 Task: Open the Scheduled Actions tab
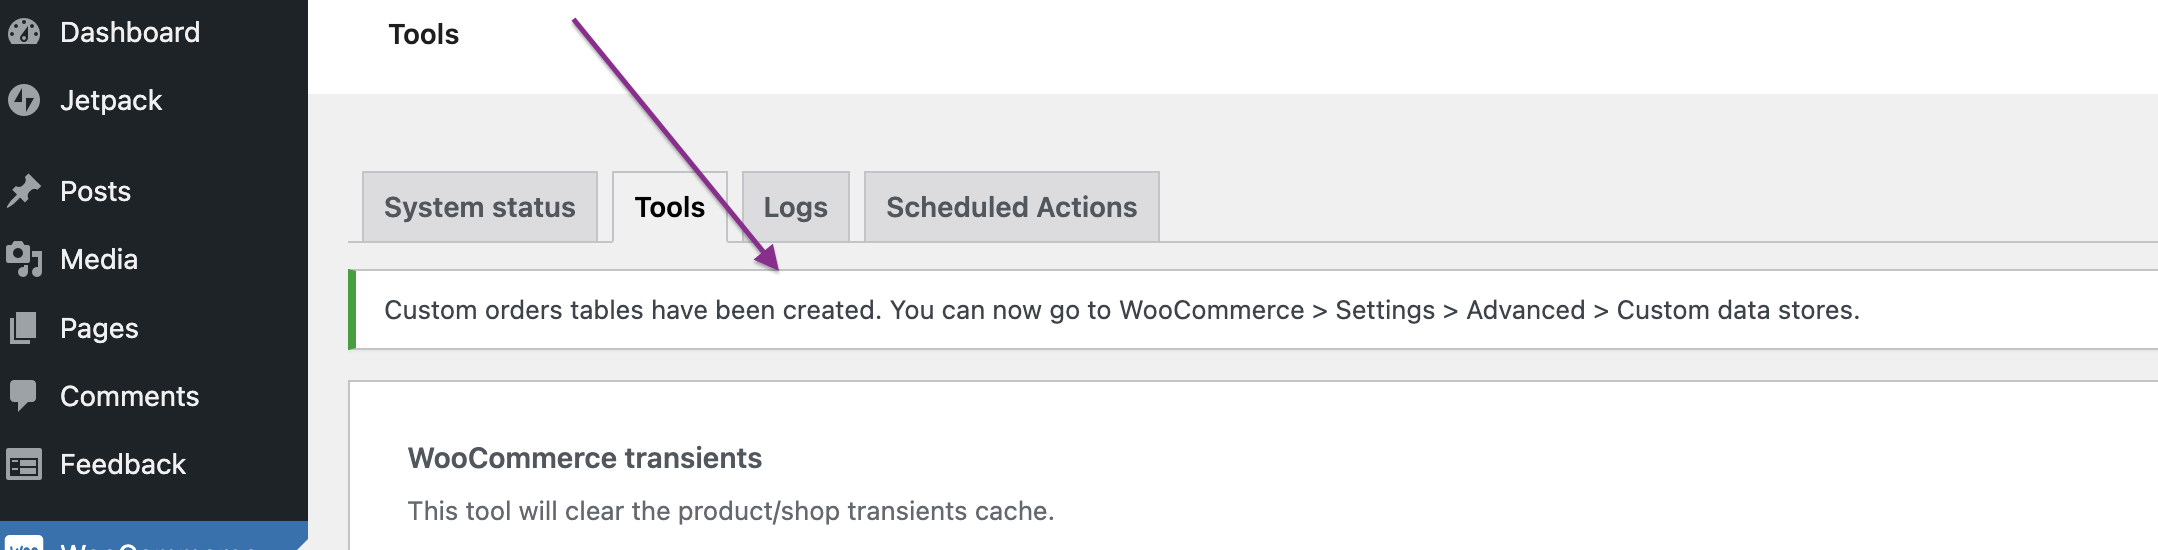click(1012, 207)
